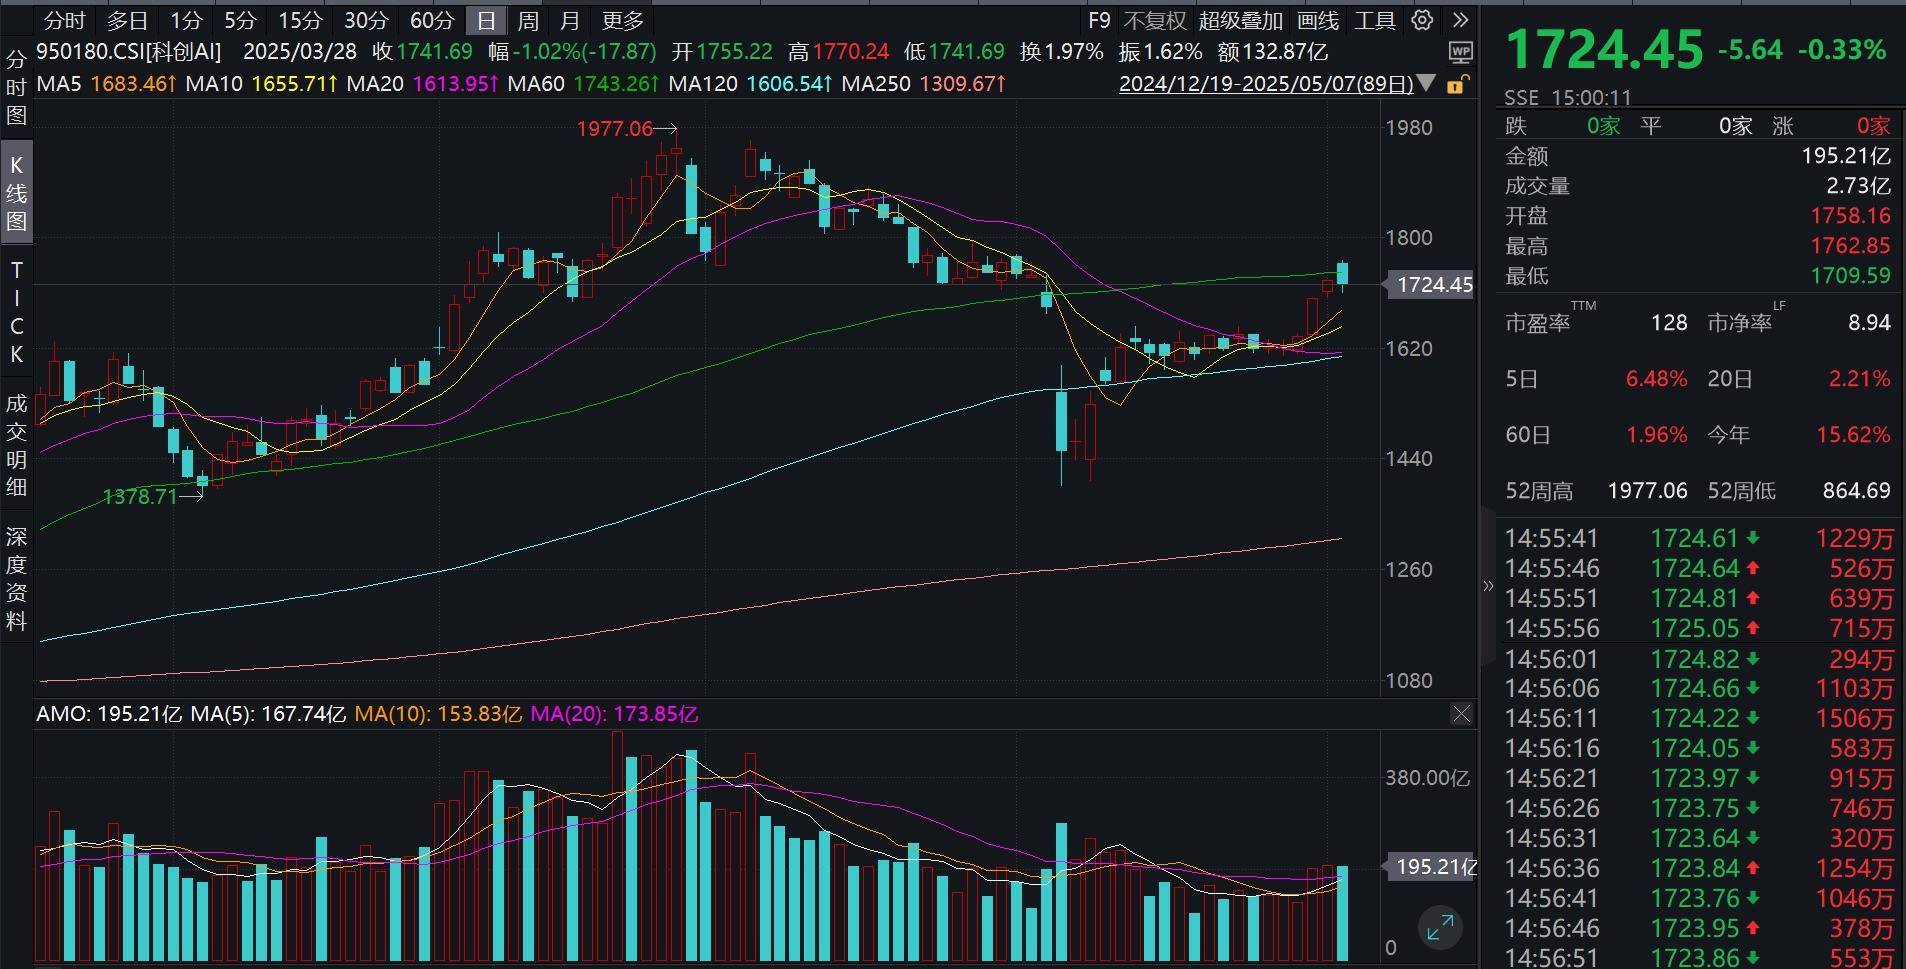The width and height of the screenshot is (1906, 969).
Task: Open the 工具 tools menu
Action: 1374,20
